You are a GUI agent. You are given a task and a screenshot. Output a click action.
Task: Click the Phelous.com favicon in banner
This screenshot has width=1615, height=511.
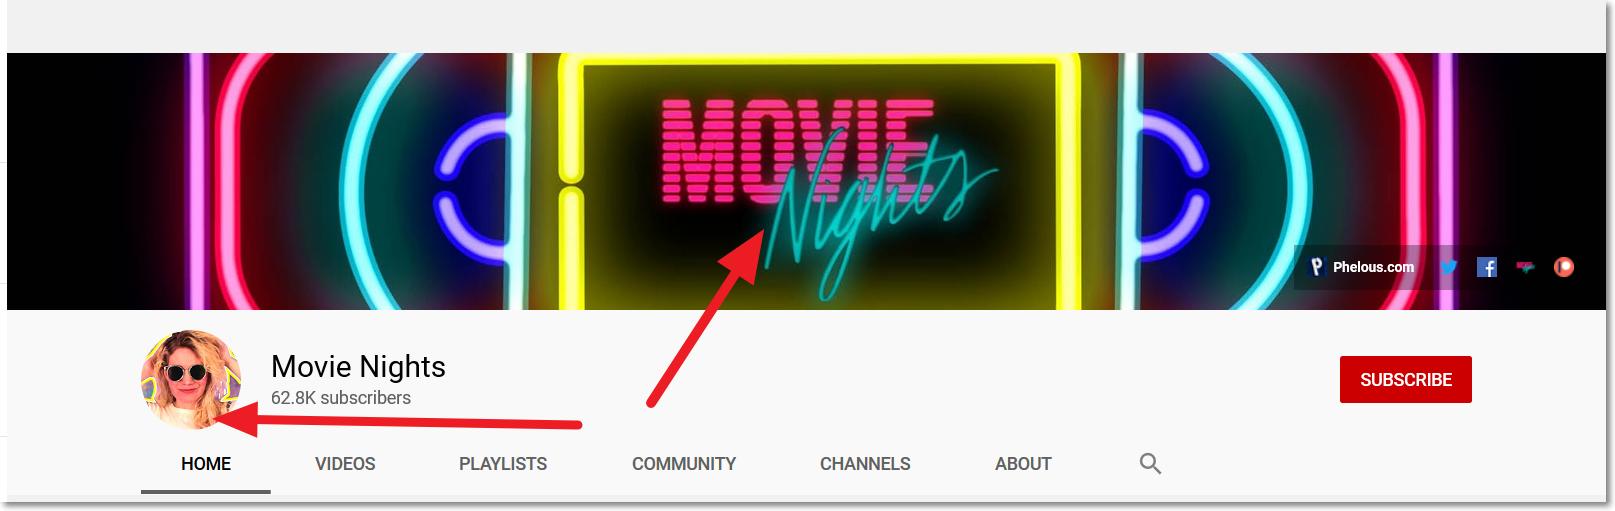click(x=1317, y=267)
